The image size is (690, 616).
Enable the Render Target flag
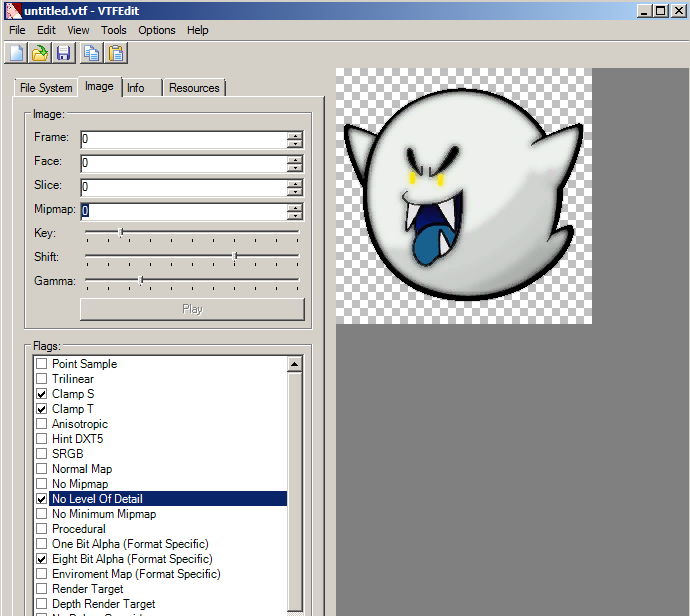pyautogui.click(x=41, y=589)
